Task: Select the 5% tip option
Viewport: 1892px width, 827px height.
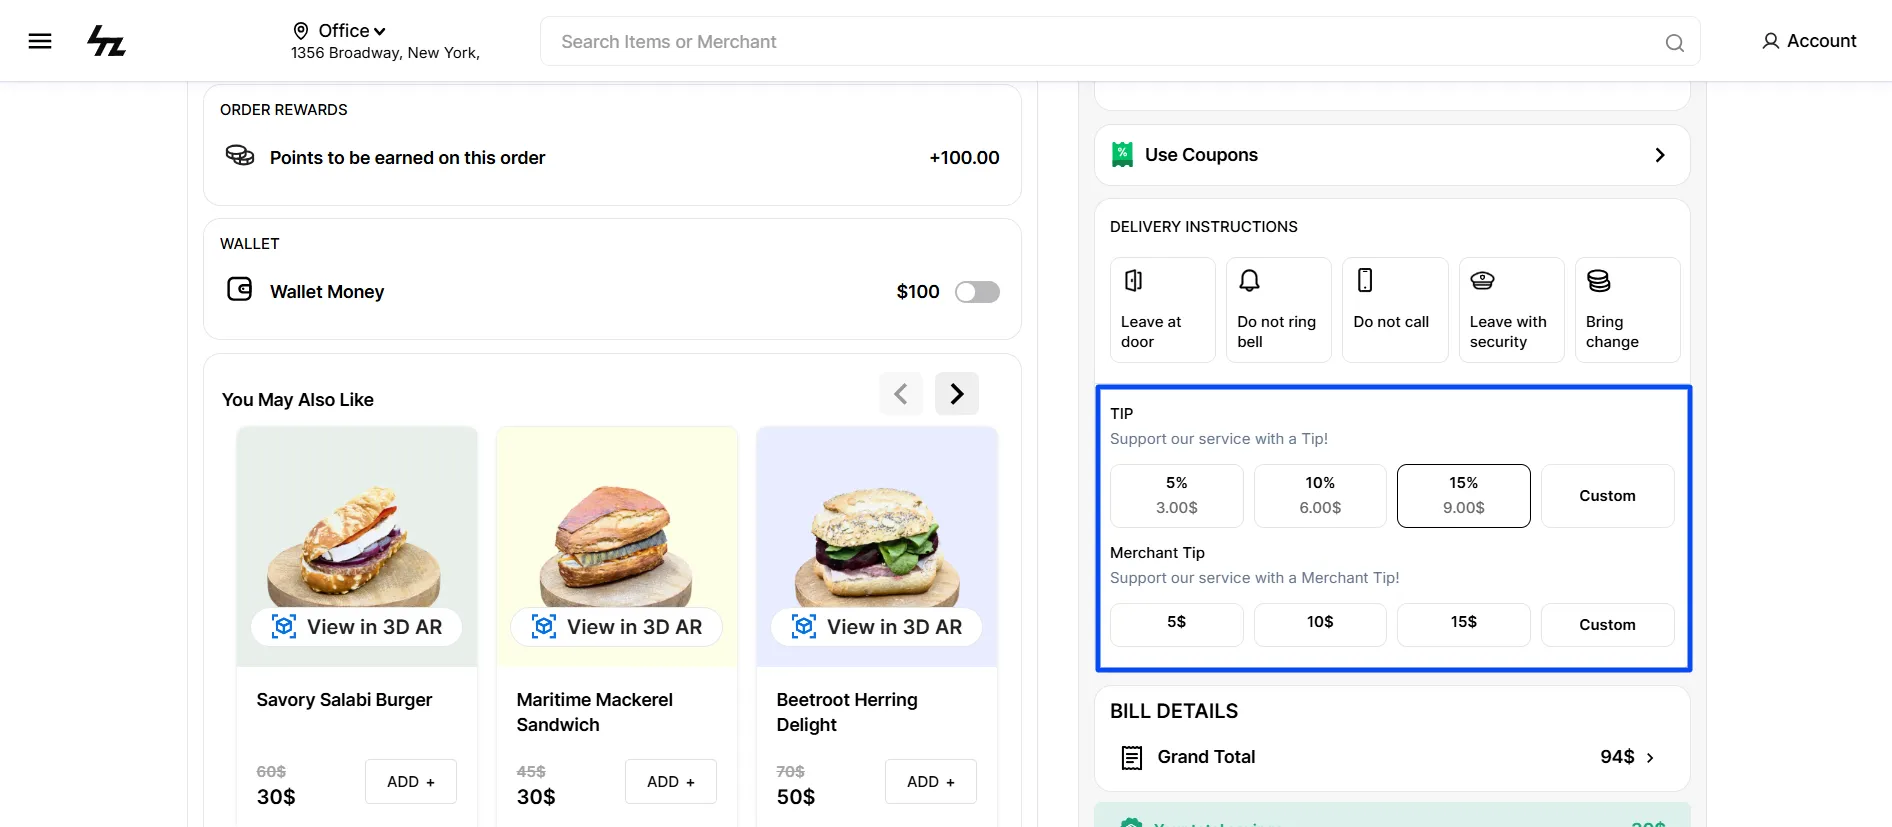Action: pyautogui.click(x=1177, y=496)
